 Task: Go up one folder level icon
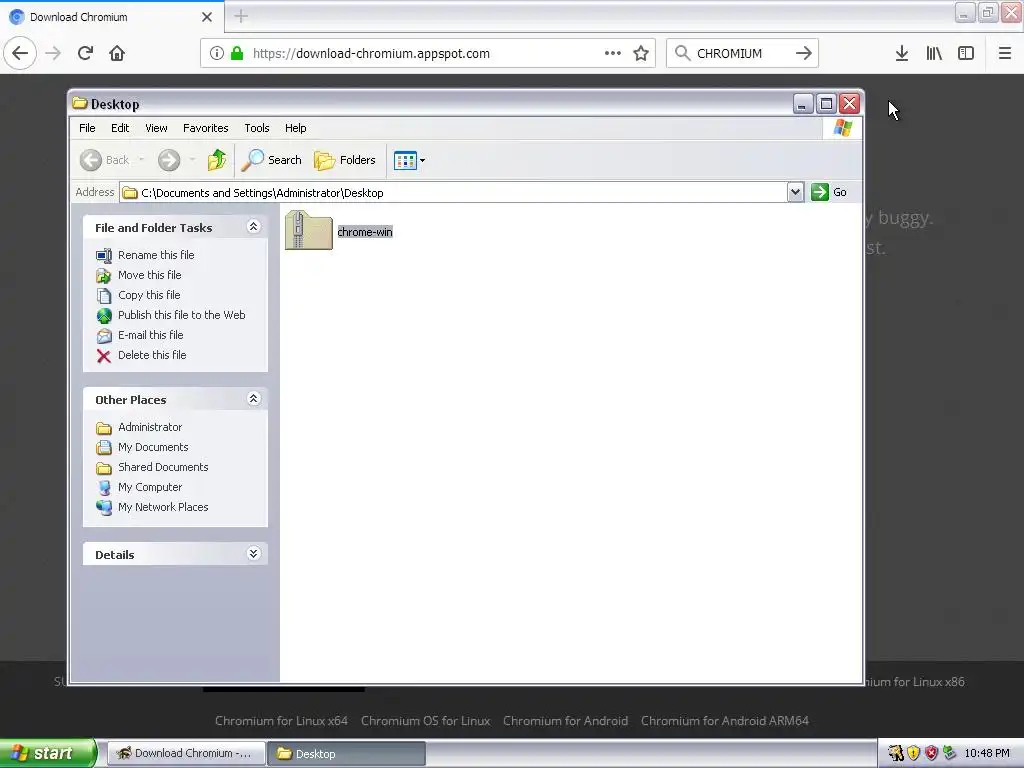(x=217, y=160)
